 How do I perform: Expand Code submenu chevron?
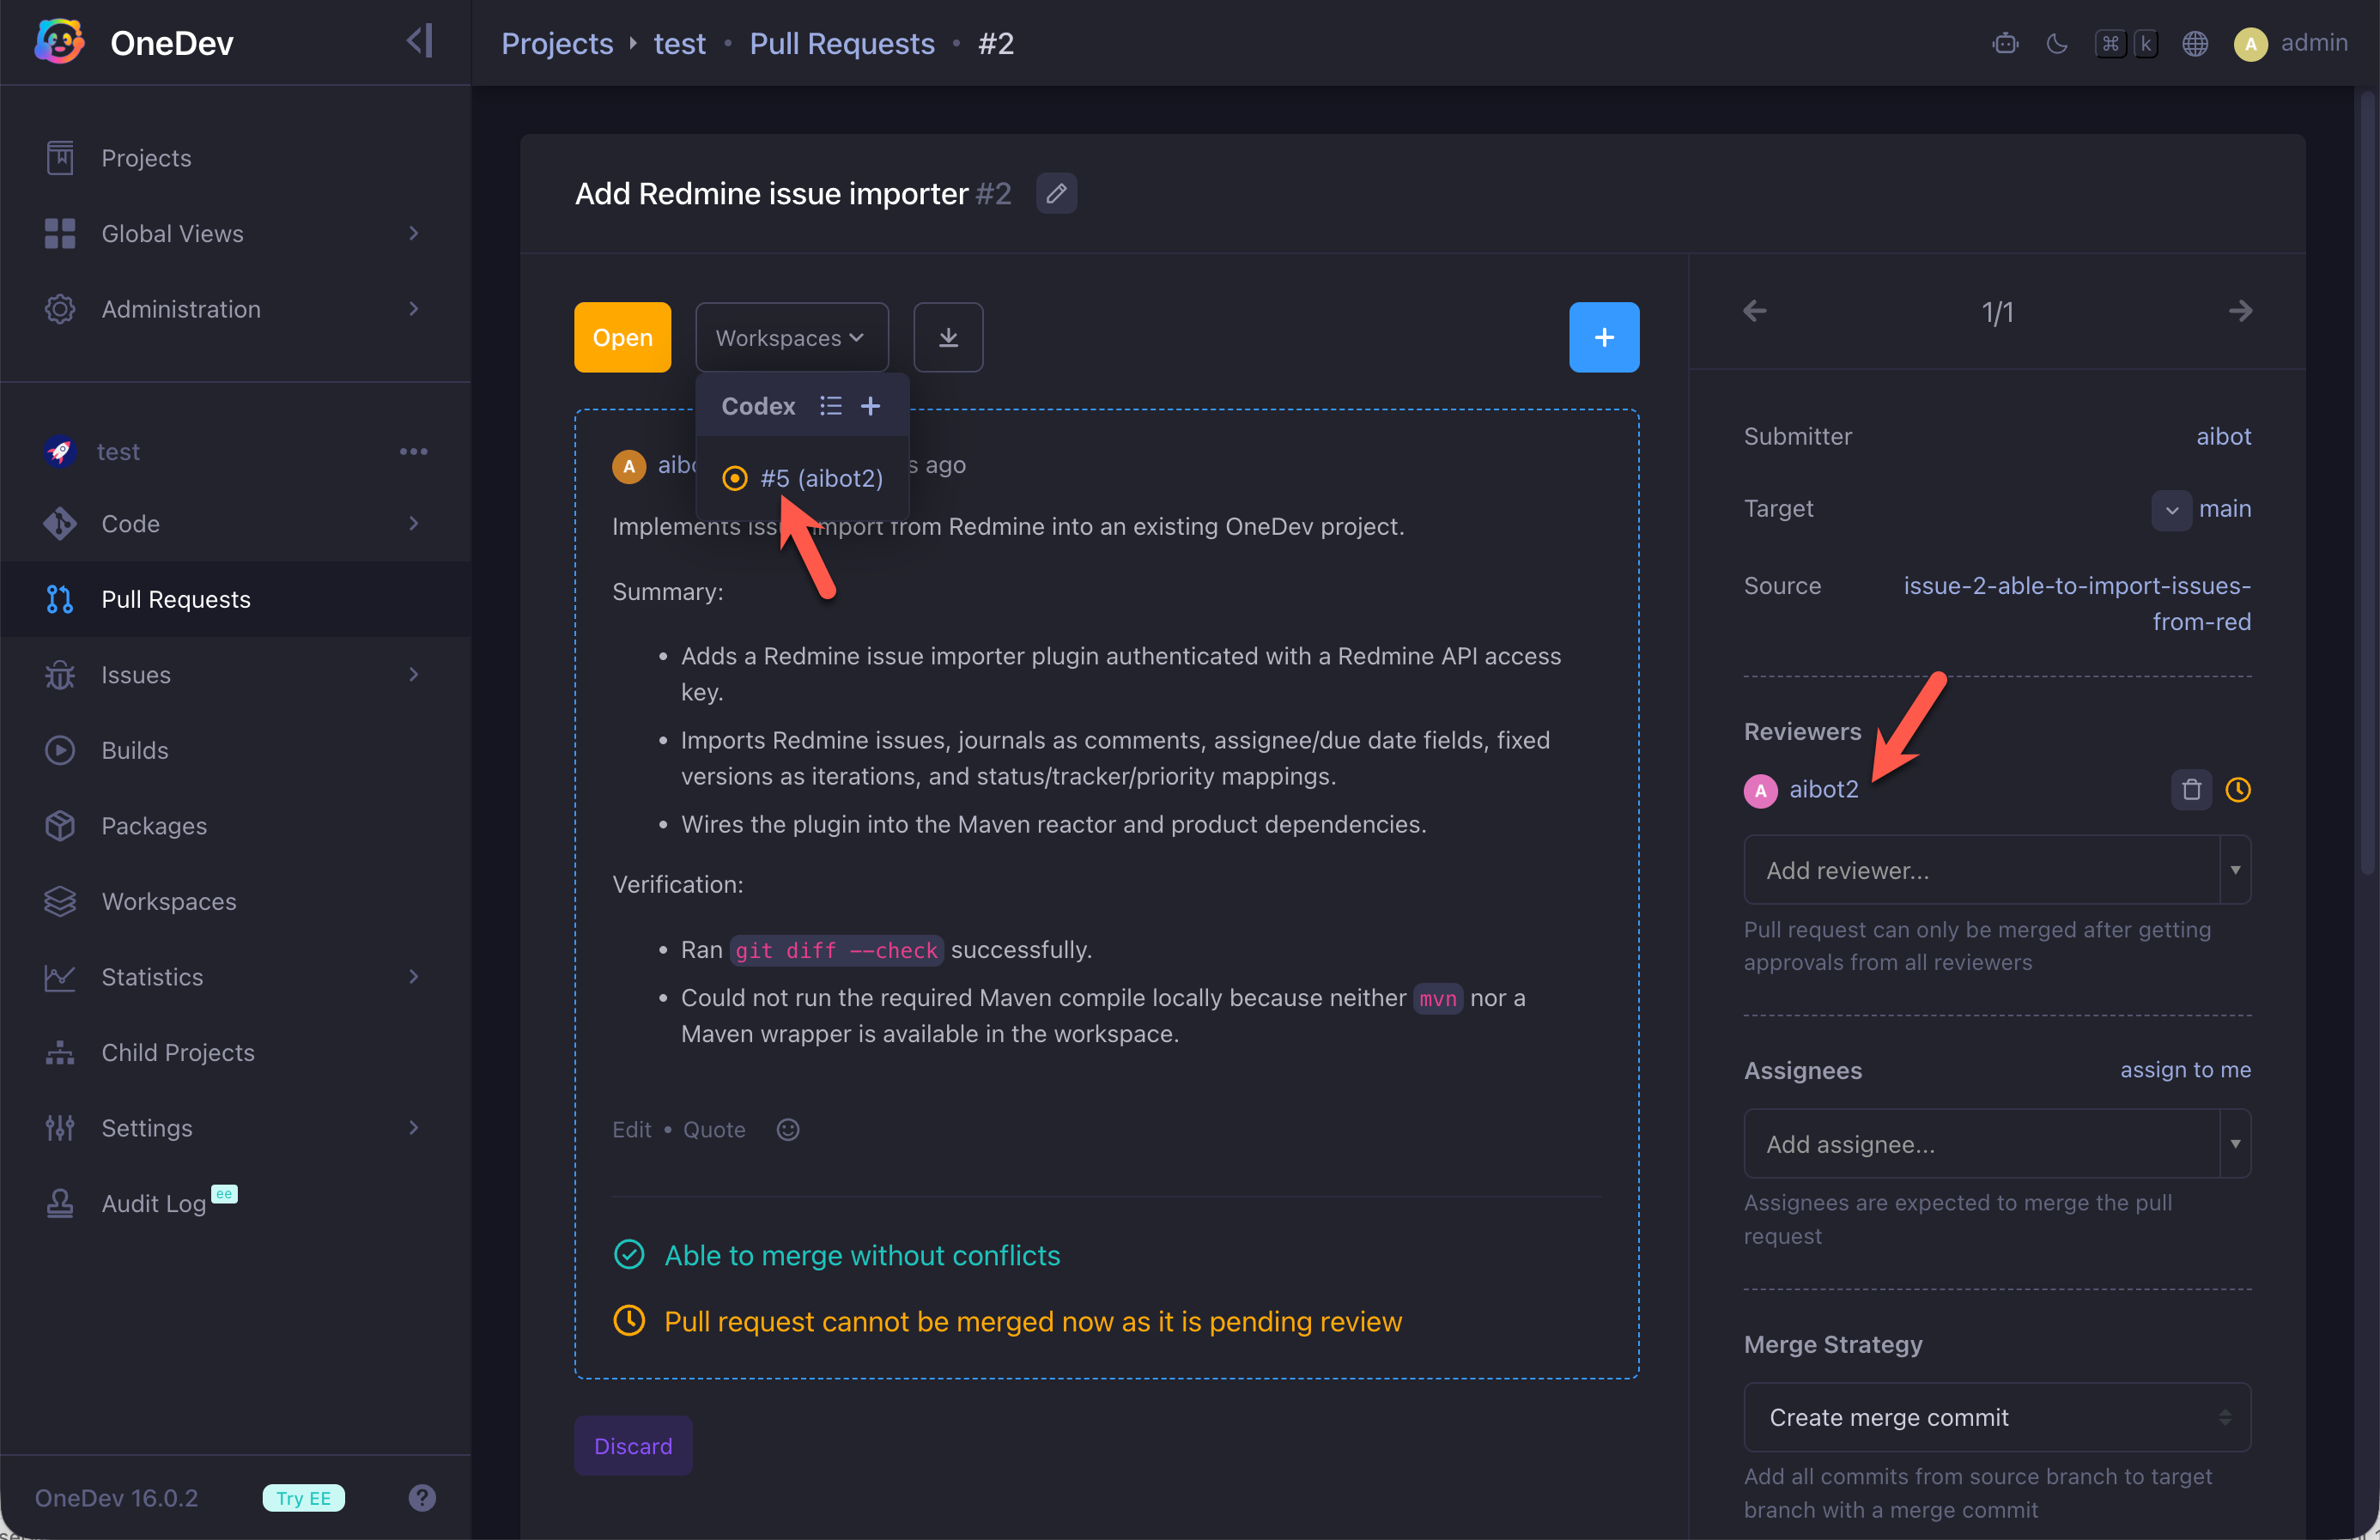[x=413, y=524]
